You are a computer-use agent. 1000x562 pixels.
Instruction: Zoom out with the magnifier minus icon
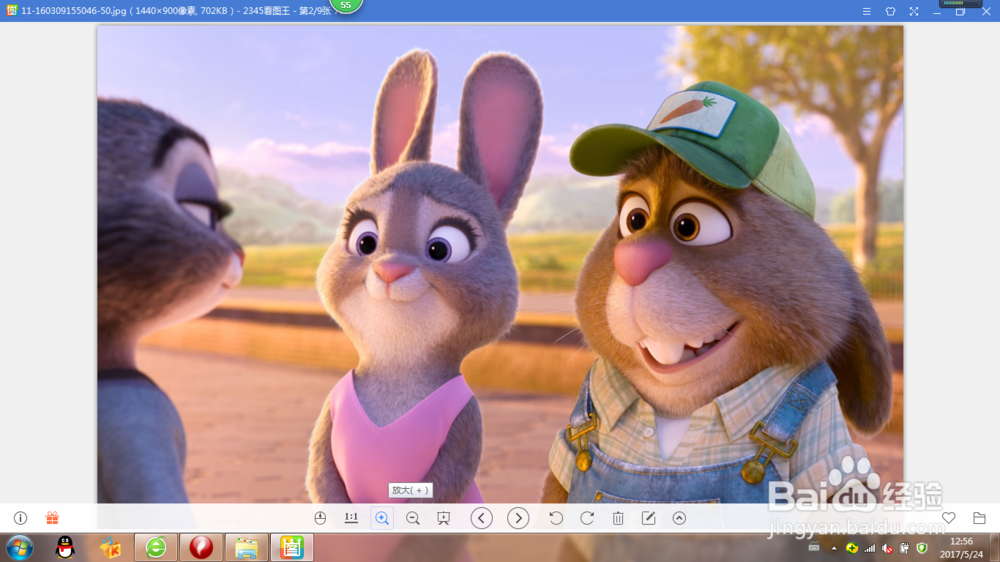pyautogui.click(x=413, y=518)
